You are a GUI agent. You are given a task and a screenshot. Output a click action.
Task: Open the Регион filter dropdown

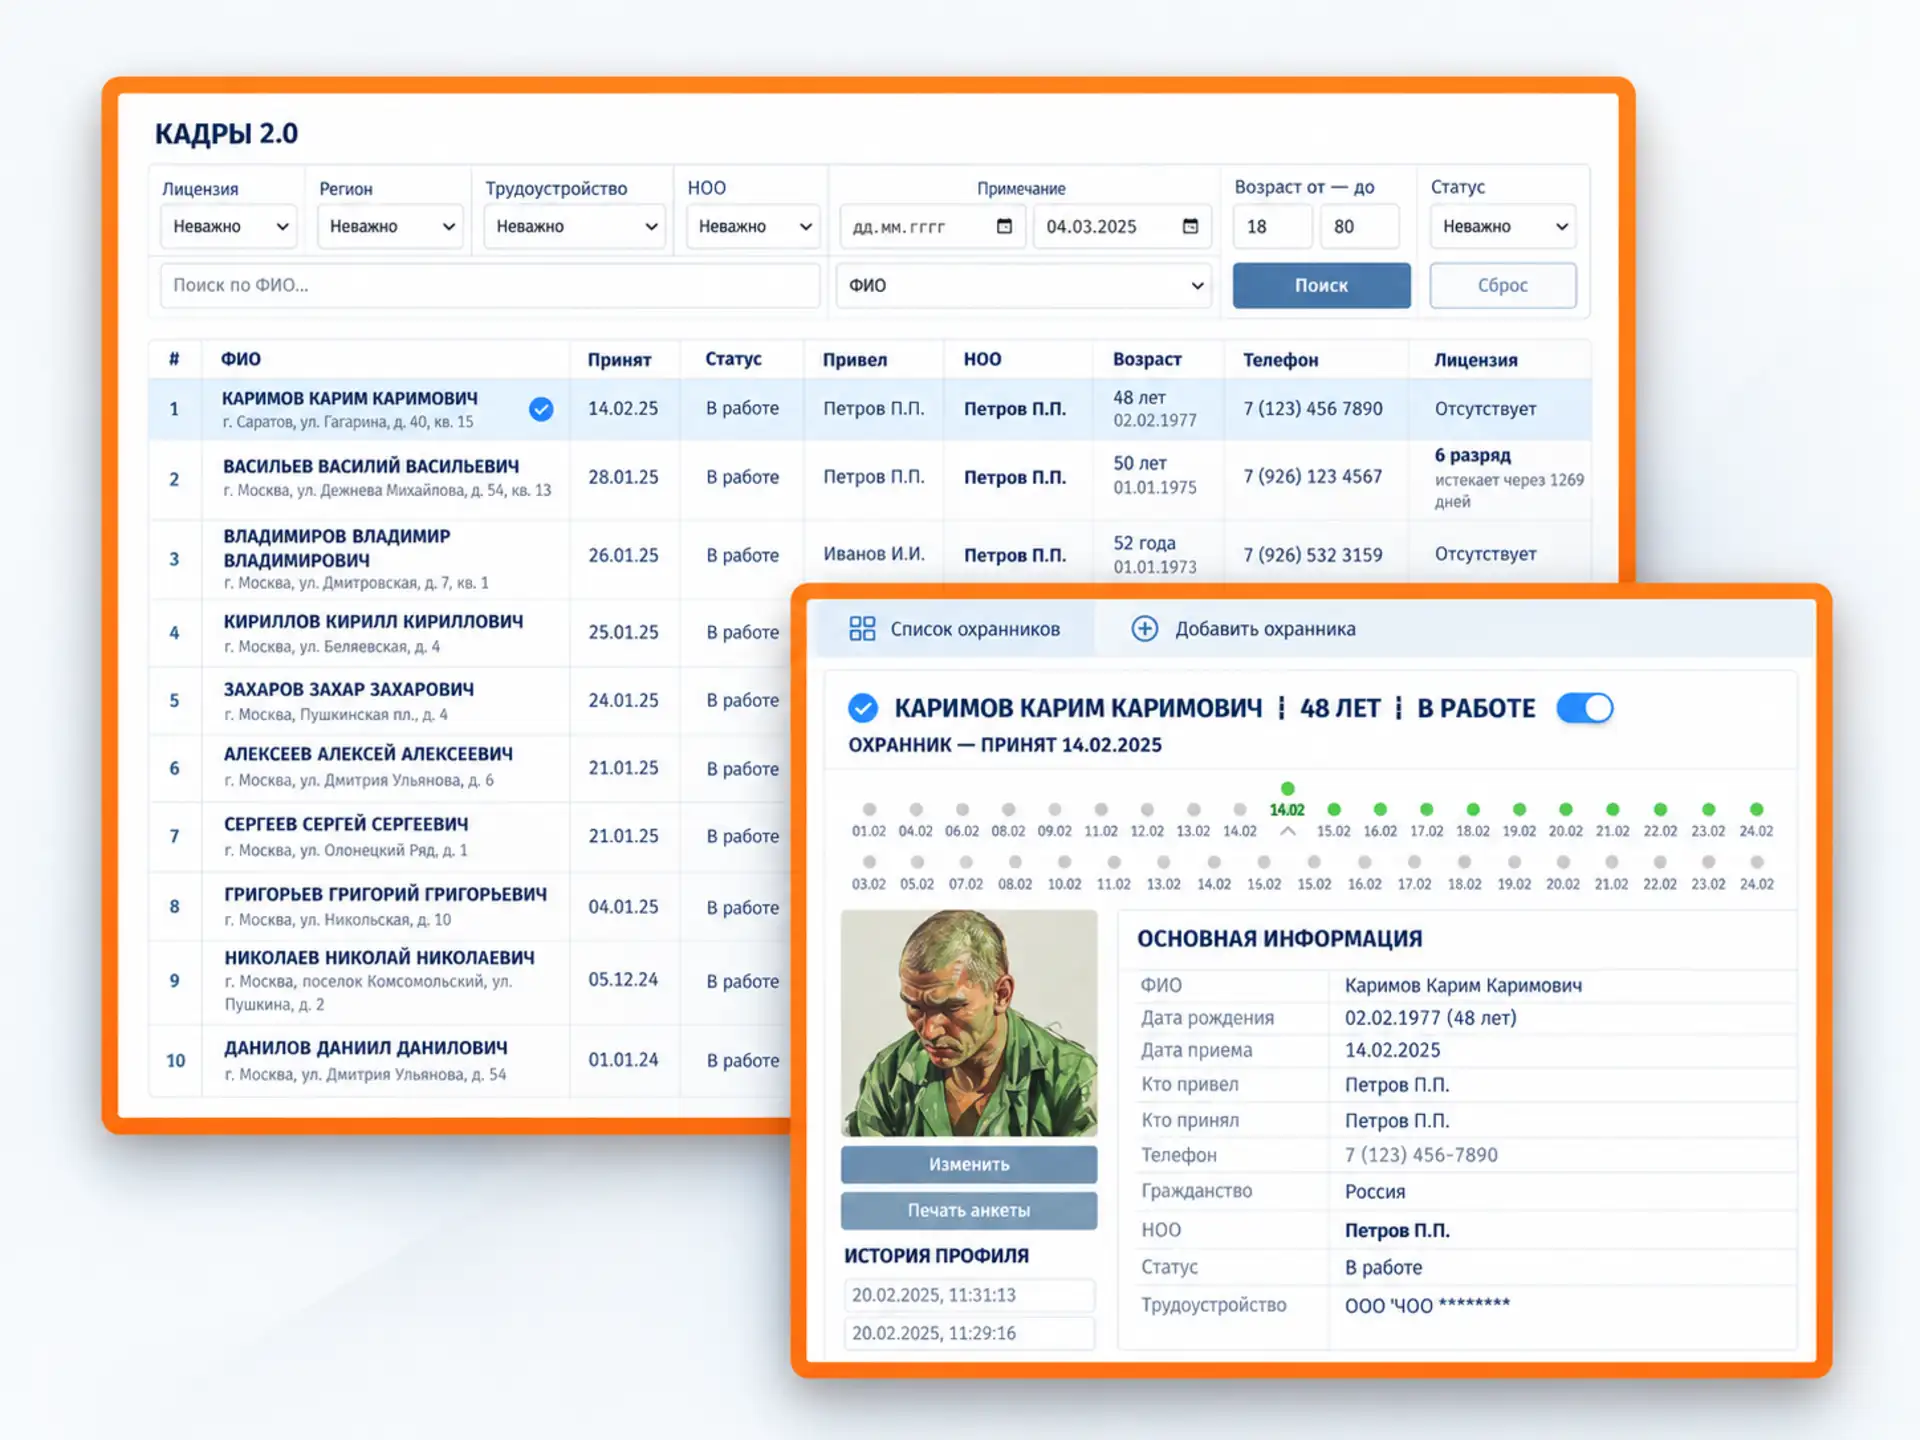pos(390,226)
